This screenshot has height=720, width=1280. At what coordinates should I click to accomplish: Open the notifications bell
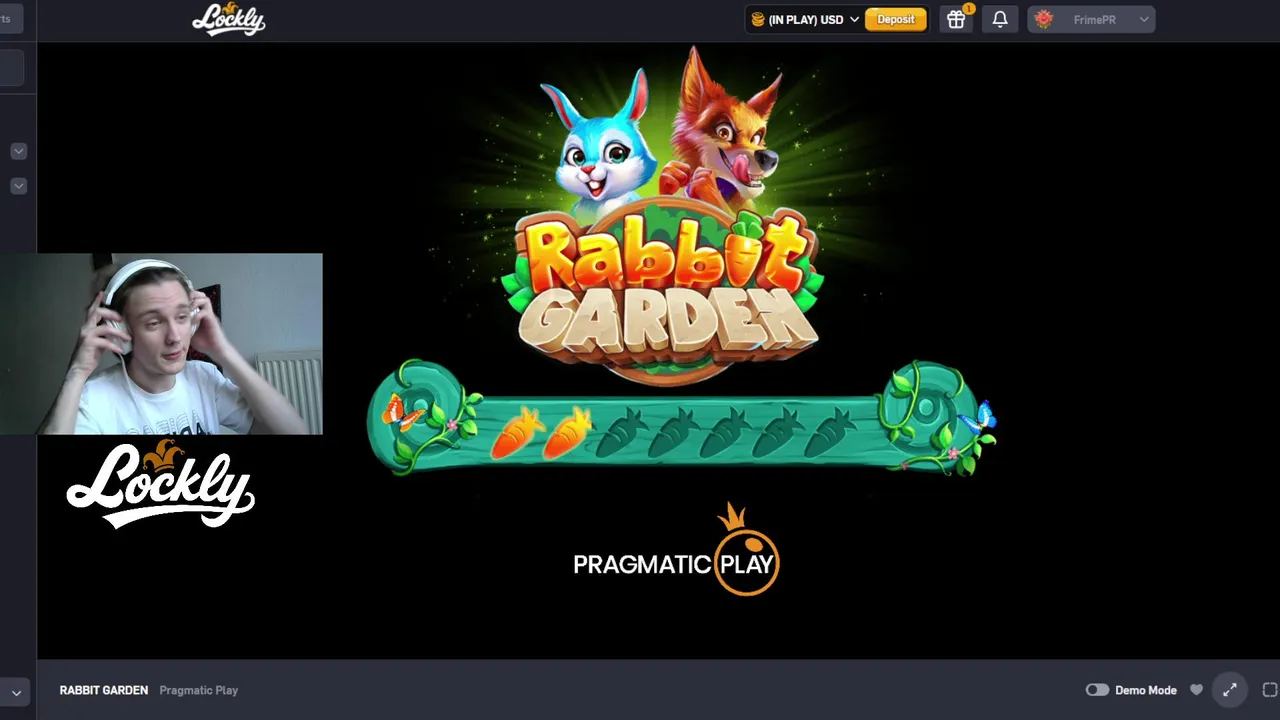(x=1000, y=20)
